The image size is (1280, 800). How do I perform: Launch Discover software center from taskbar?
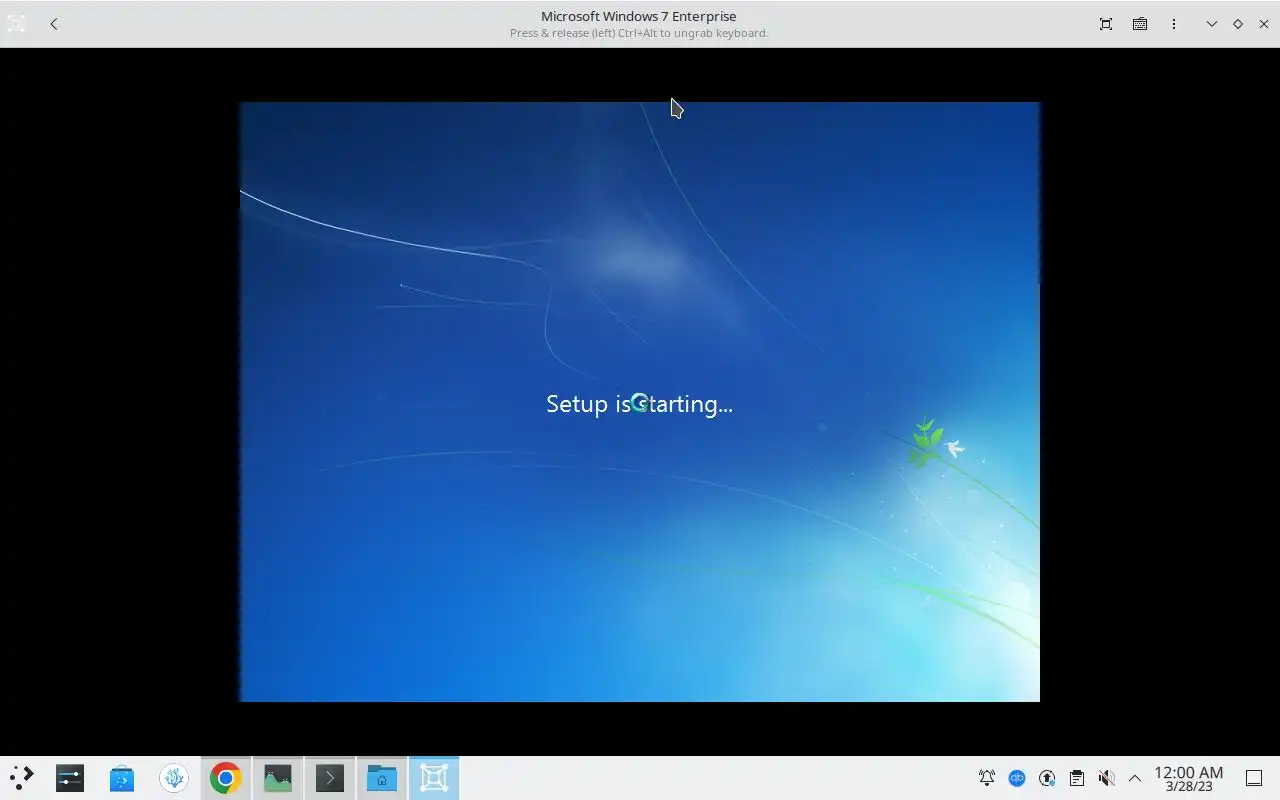[122, 778]
